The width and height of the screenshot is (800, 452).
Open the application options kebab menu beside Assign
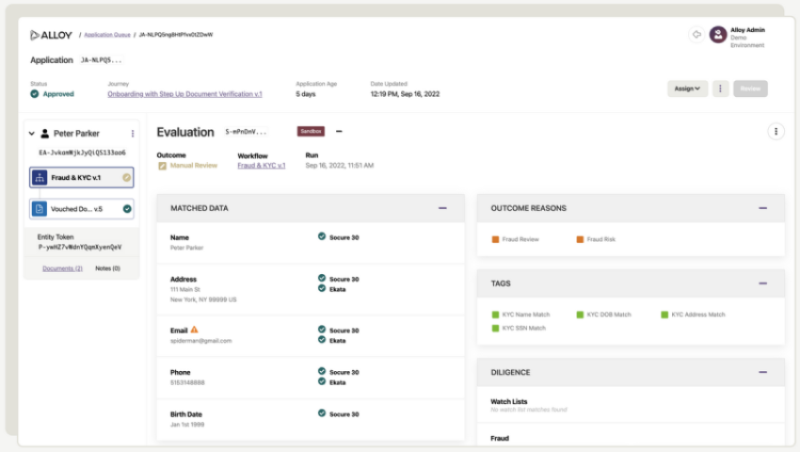click(x=720, y=88)
